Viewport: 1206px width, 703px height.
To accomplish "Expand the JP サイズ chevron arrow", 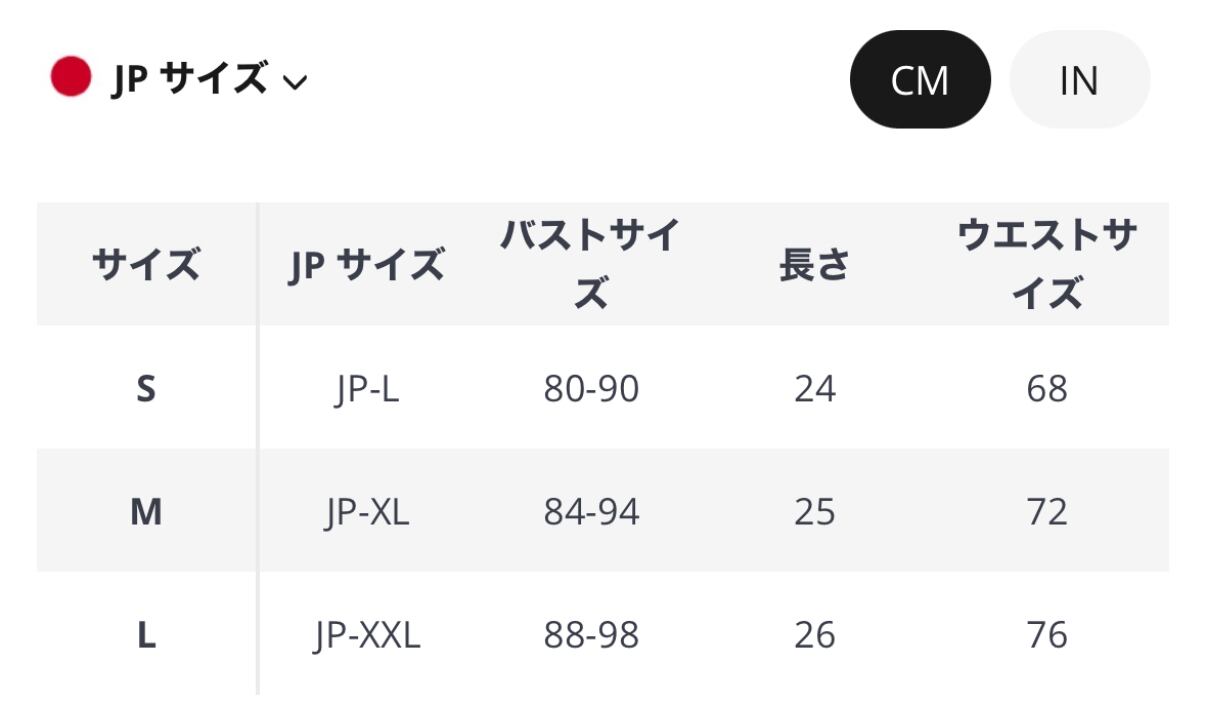I will [x=295, y=82].
